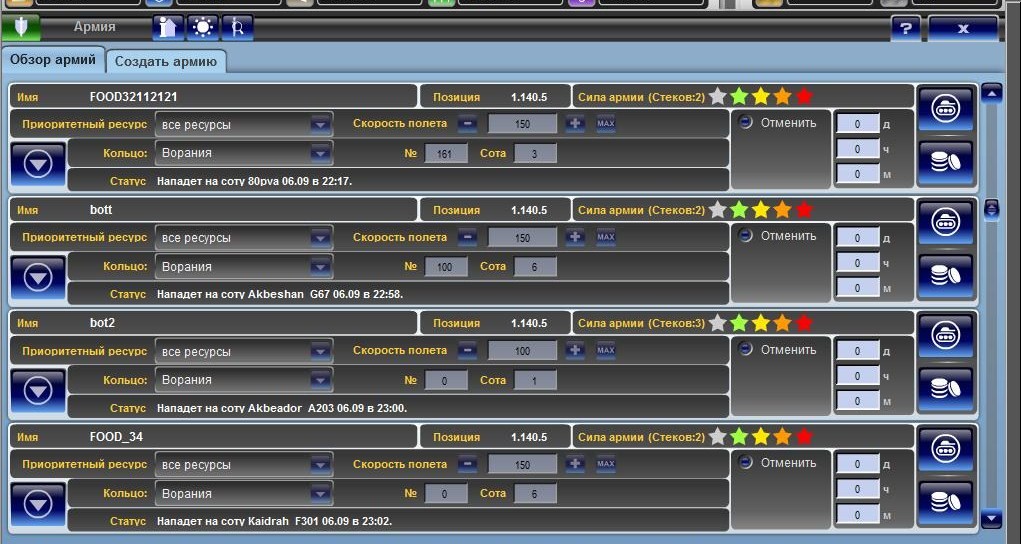Click the plus speed button for bot2
The image size is (1021, 544).
click(575, 351)
